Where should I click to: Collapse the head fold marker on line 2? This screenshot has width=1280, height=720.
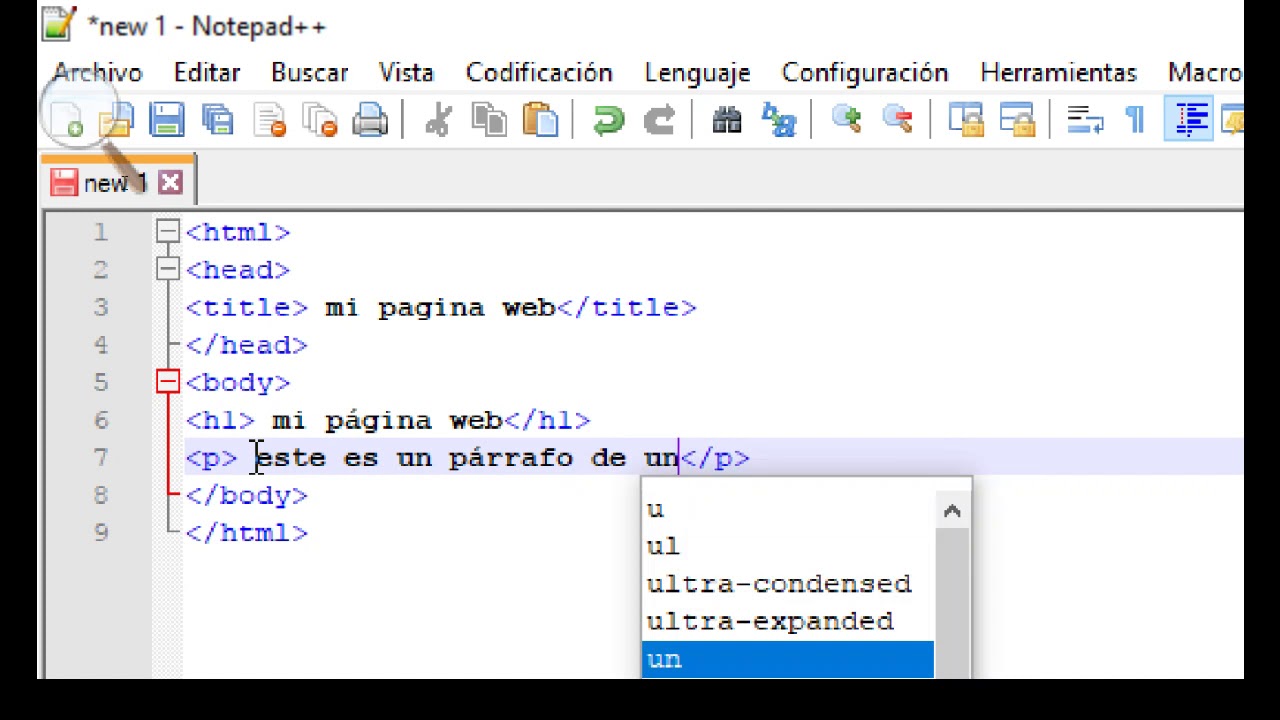167,269
